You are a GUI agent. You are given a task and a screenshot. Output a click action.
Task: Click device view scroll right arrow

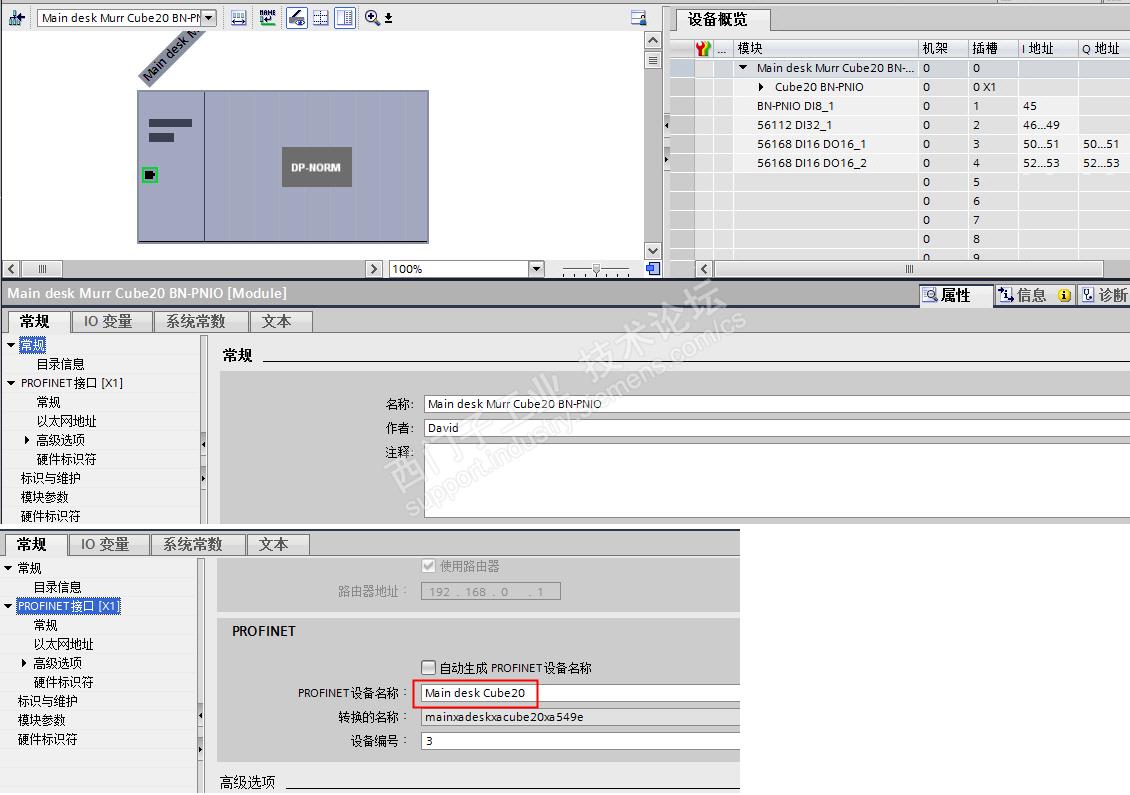click(x=373, y=269)
